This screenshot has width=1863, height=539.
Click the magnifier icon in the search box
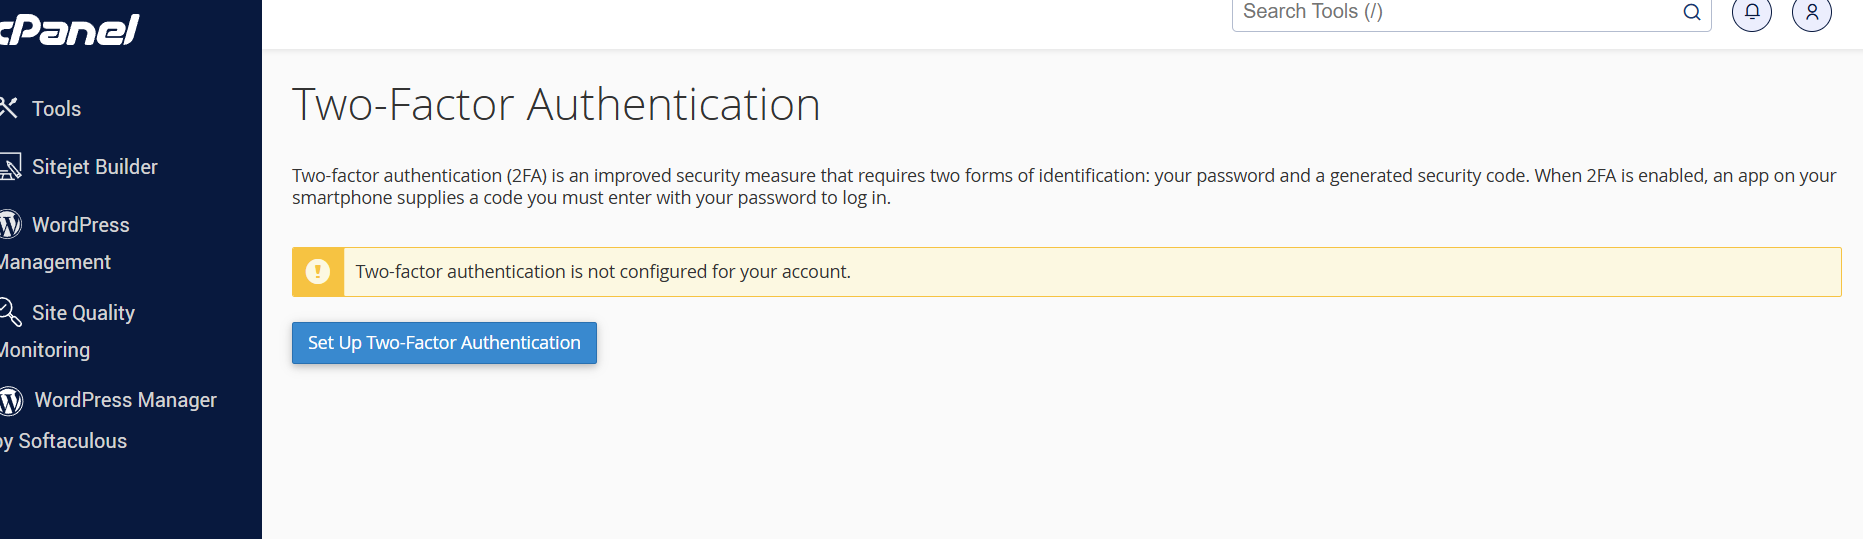click(1692, 12)
